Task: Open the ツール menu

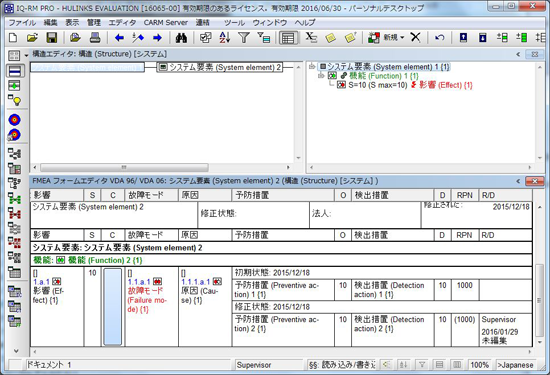Action: 234,23
